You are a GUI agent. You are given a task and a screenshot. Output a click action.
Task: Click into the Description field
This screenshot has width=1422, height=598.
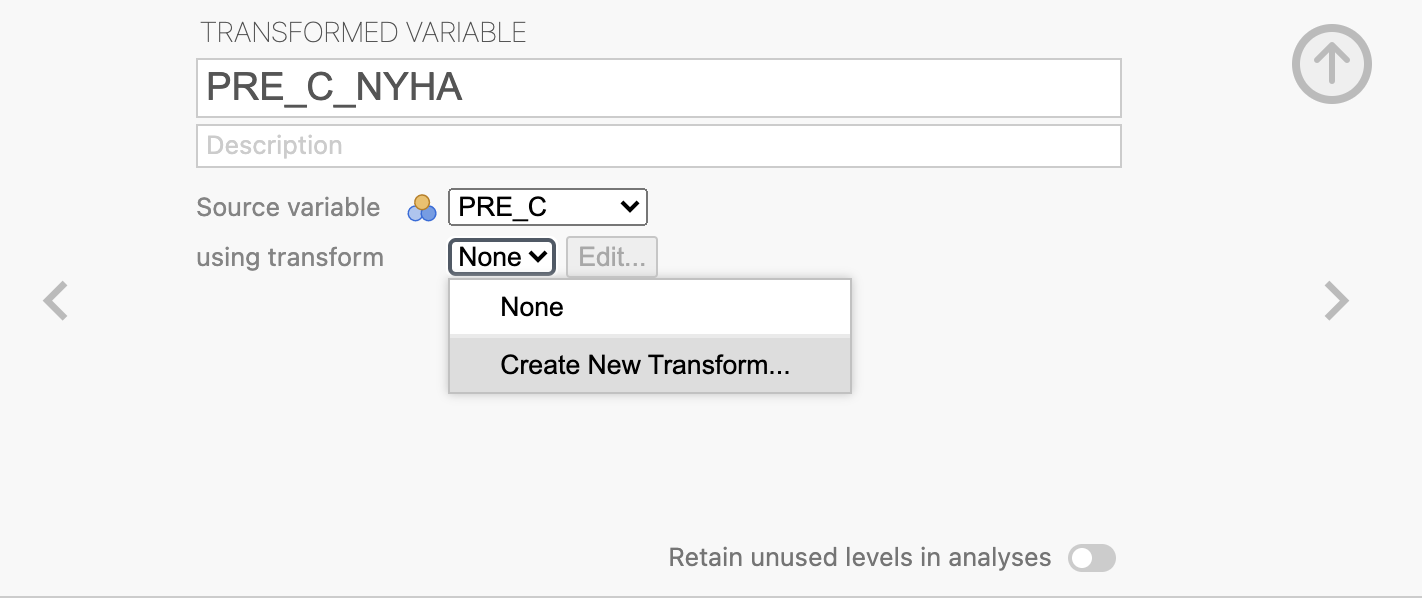click(x=658, y=146)
